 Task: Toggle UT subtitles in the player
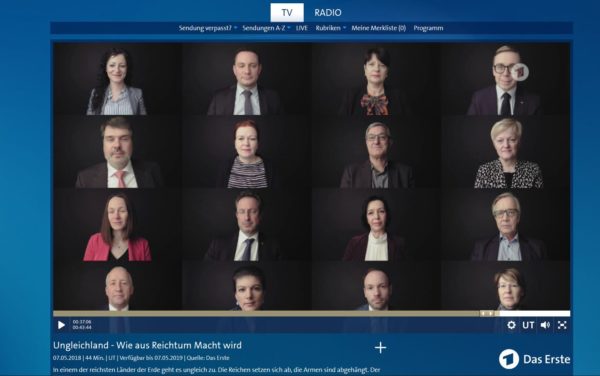tap(528, 325)
